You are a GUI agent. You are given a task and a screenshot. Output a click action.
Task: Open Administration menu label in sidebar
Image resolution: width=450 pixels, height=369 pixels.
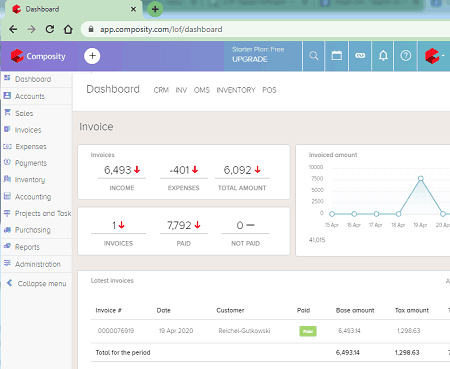38,264
